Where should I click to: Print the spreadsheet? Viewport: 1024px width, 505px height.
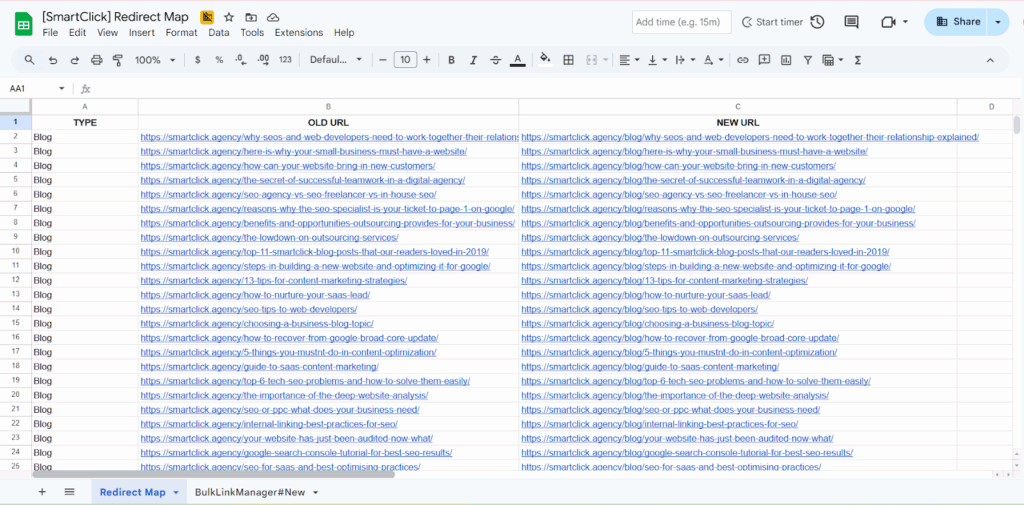[97, 60]
